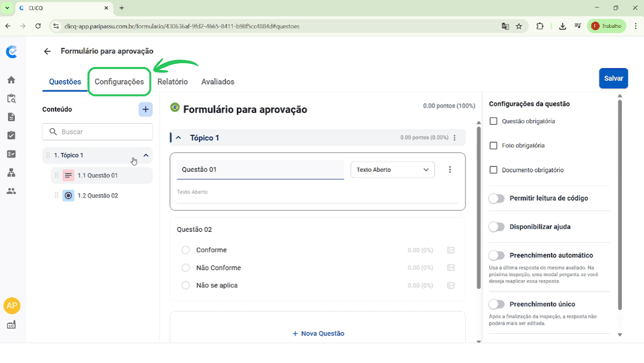This screenshot has height=363, width=644.
Task: Select the Não Conforme radio option
Action: click(x=186, y=268)
